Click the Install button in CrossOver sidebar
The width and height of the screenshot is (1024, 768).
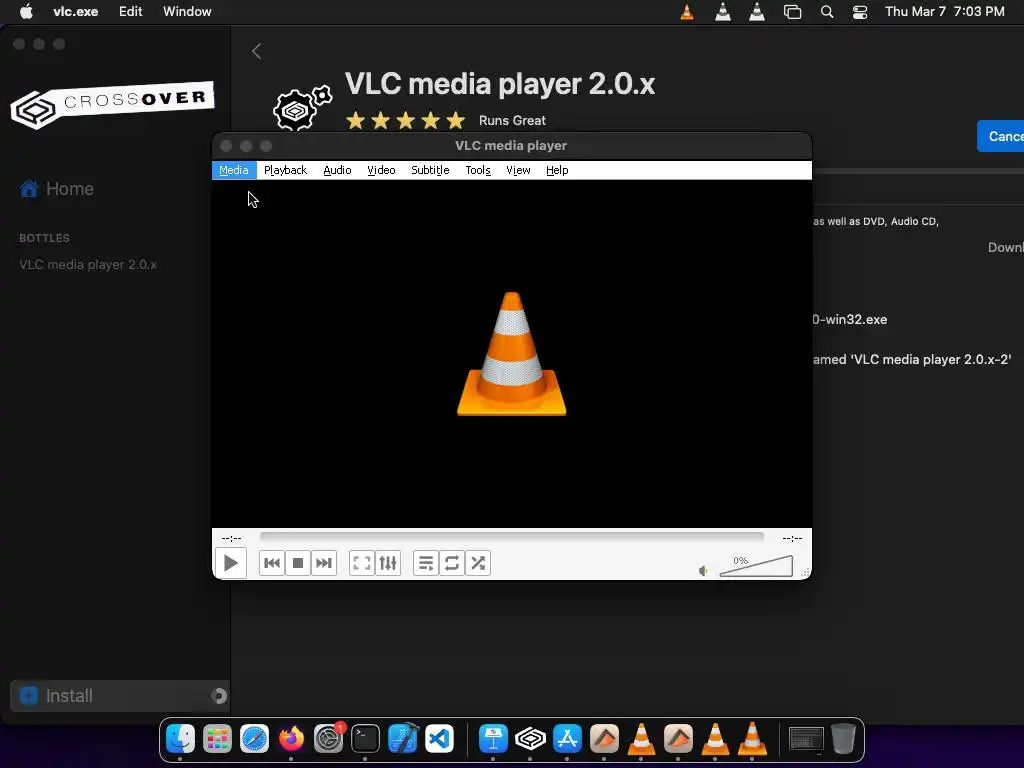tap(119, 696)
